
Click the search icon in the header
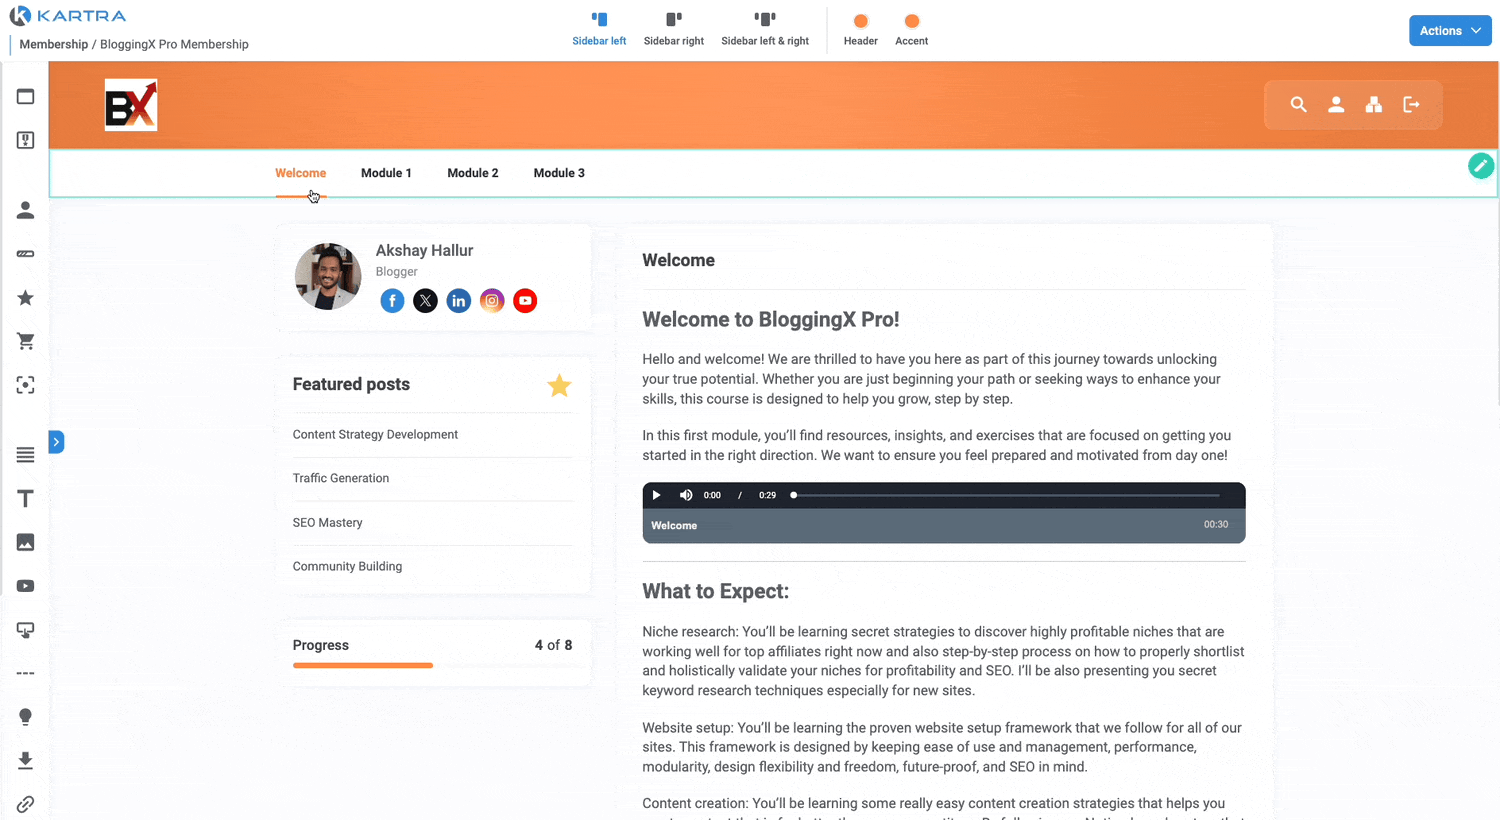coord(1298,105)
